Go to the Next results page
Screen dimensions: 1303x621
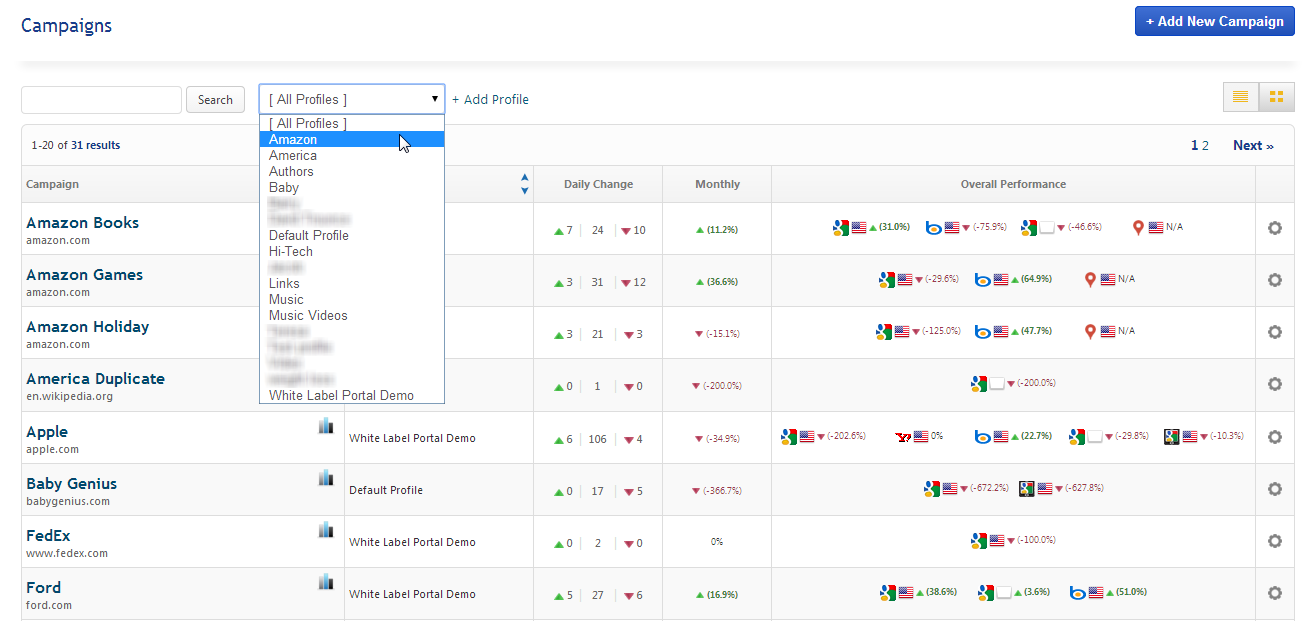pyautogui.click(x=1253, y=146)
